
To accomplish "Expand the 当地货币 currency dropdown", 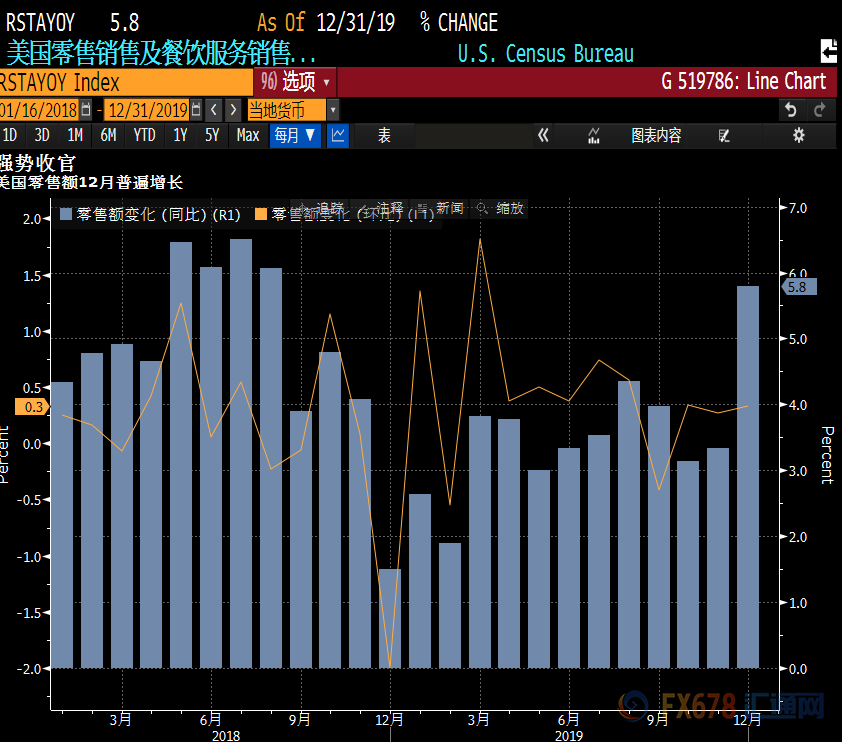I will click(333, 109).
